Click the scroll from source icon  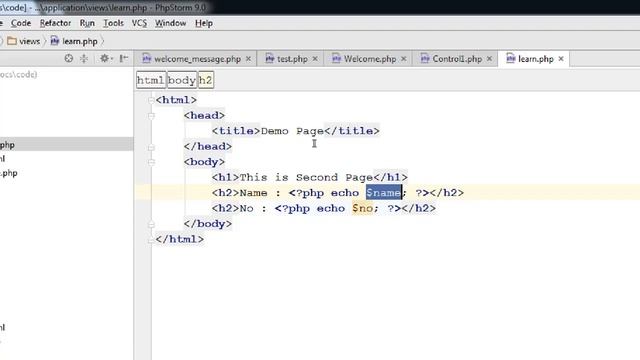pos(69,58)
